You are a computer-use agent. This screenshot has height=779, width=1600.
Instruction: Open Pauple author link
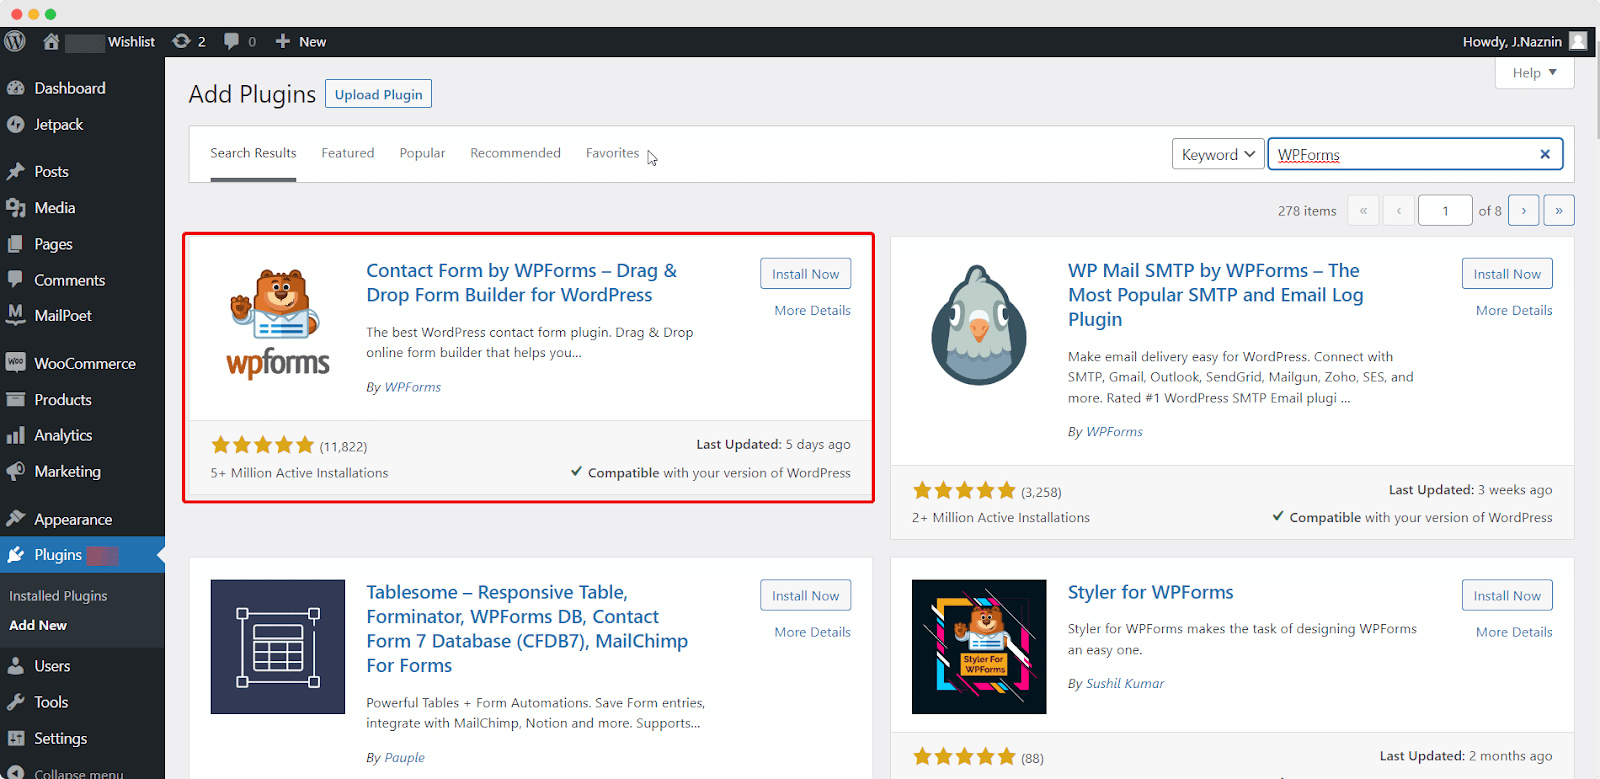[405, 757]
